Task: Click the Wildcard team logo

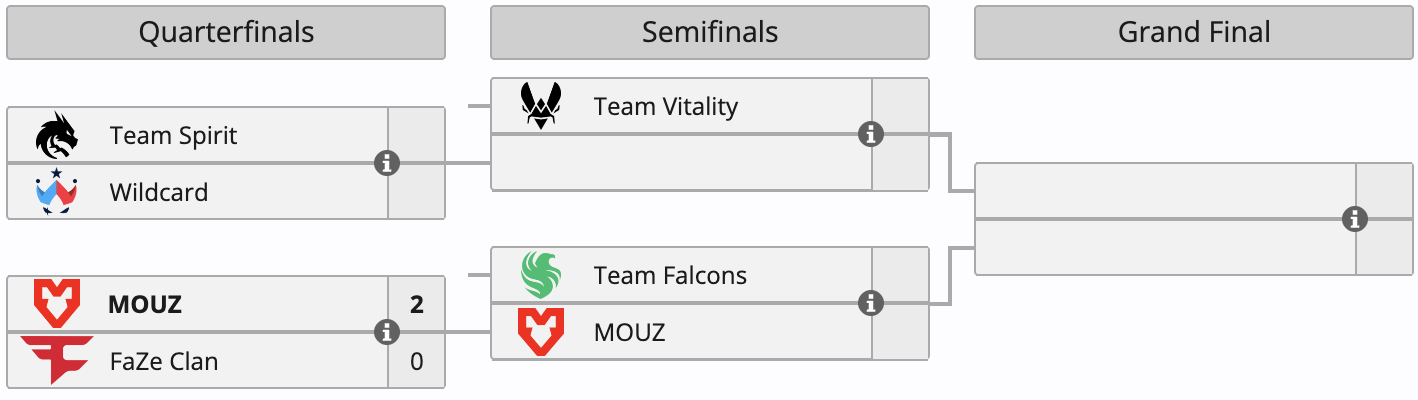Action: point(56,191)
